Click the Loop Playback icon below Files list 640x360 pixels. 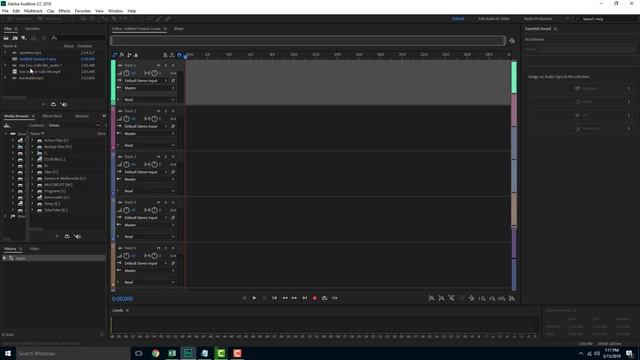pyautogui.click(x=53, y=104)
